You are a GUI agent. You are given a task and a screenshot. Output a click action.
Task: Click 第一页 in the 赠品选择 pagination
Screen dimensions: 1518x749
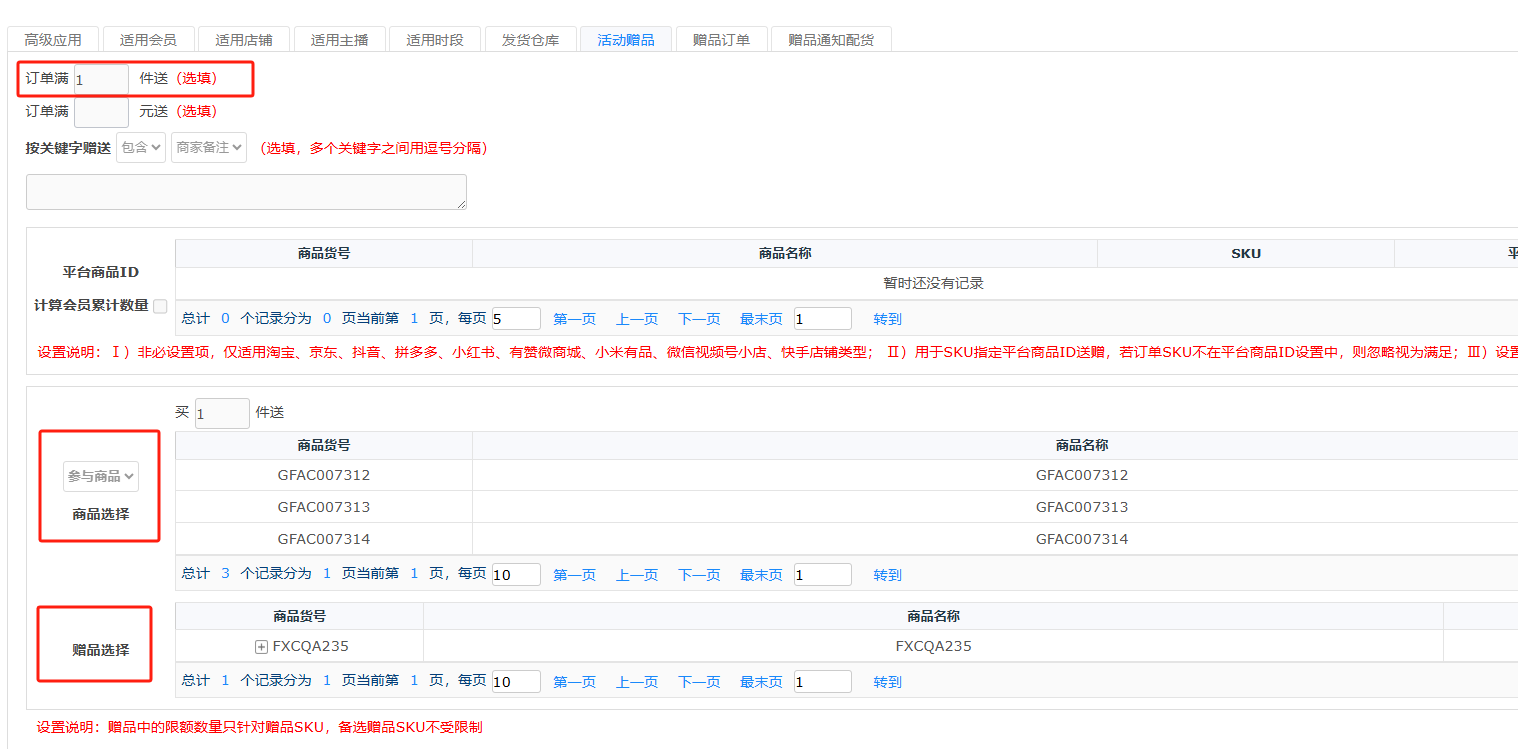click(x=574, y=682)
